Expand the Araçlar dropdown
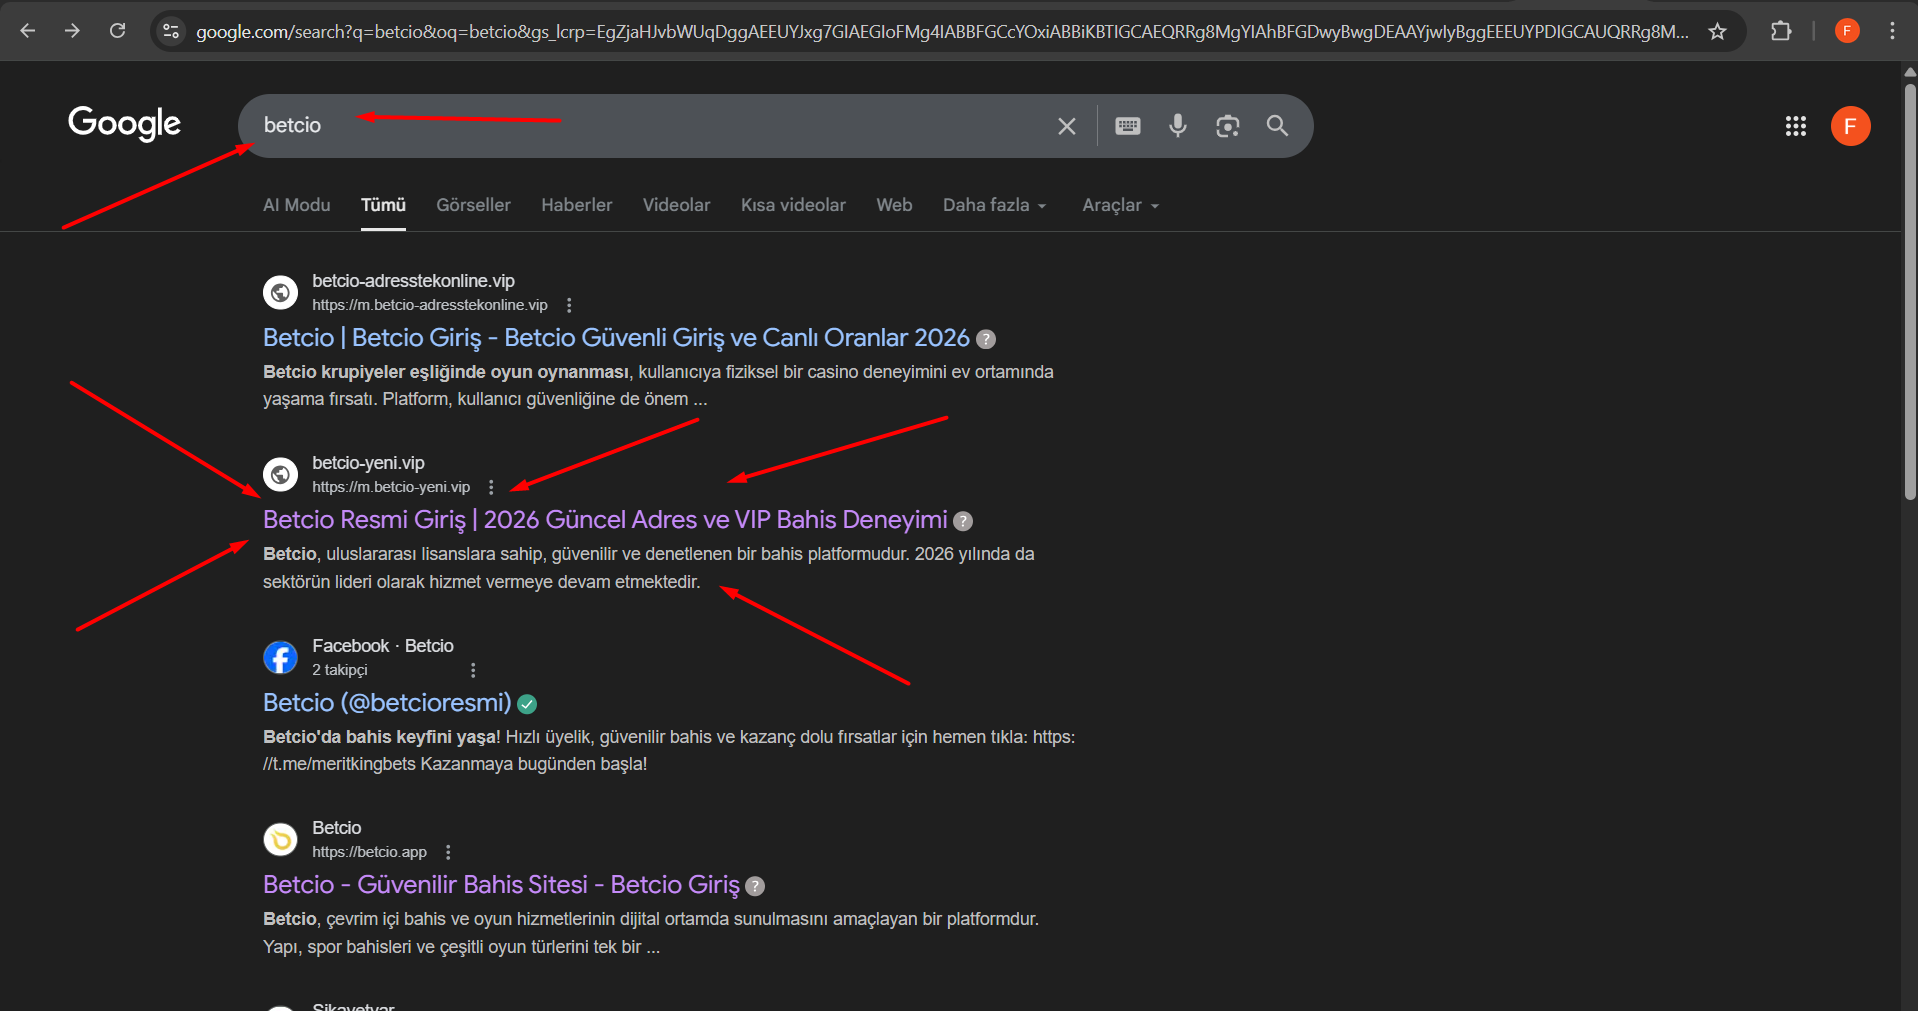Screen dimensions: 1918x1011 pos(1121,205)
